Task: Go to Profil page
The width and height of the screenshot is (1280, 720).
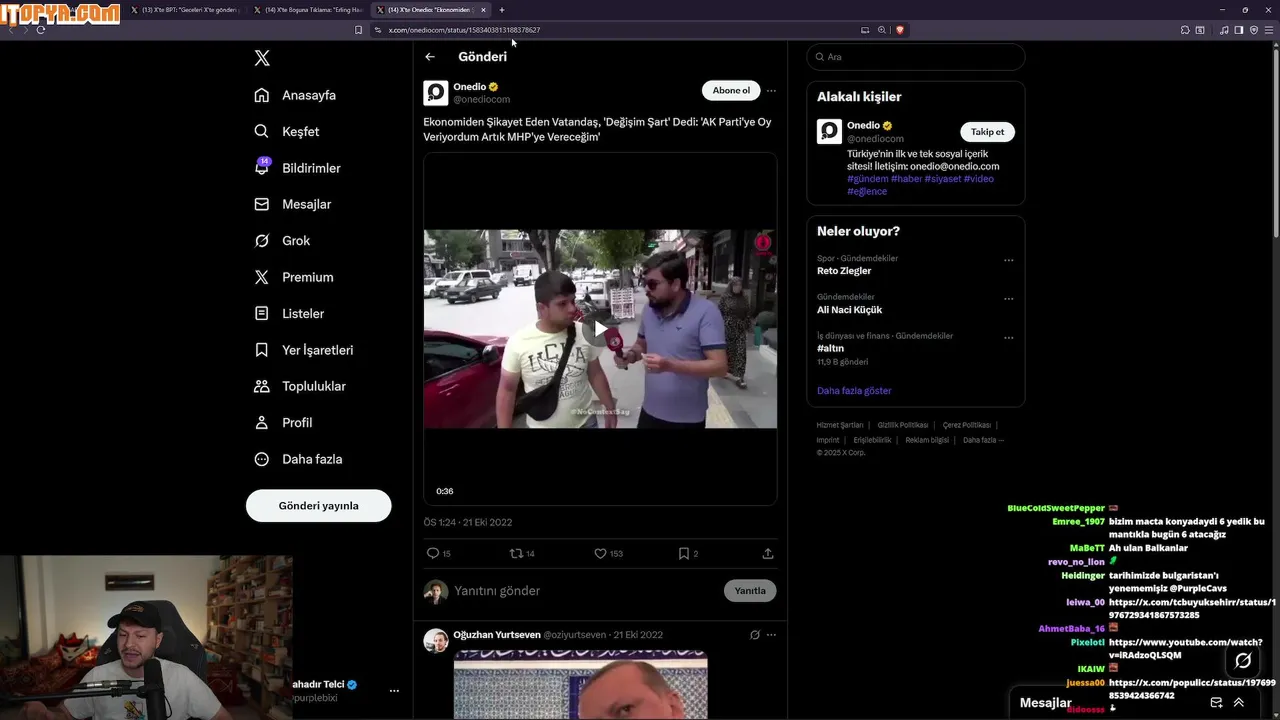Action: tap(283, 423)
